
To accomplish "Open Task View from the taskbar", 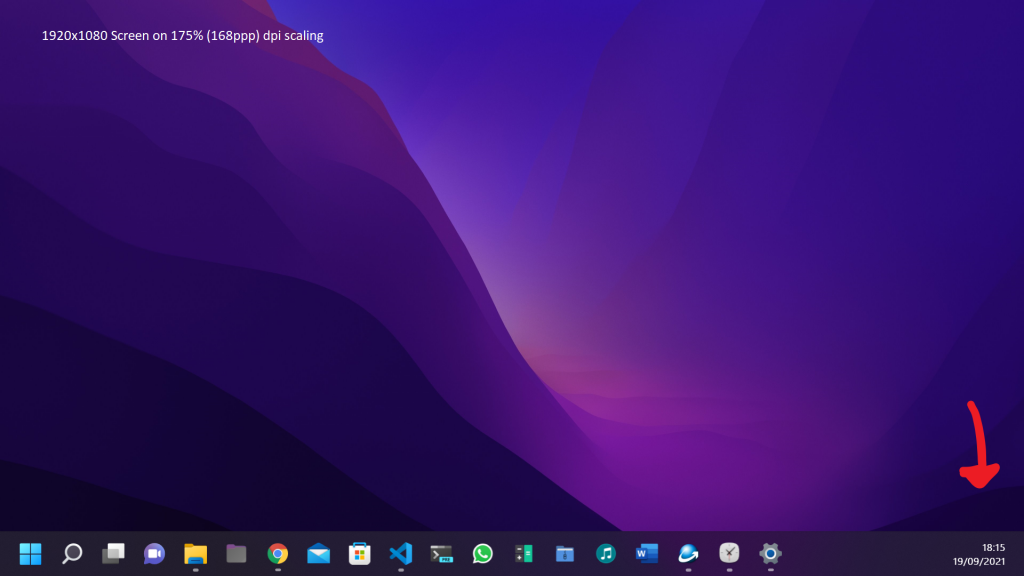I will coord(113,553).
